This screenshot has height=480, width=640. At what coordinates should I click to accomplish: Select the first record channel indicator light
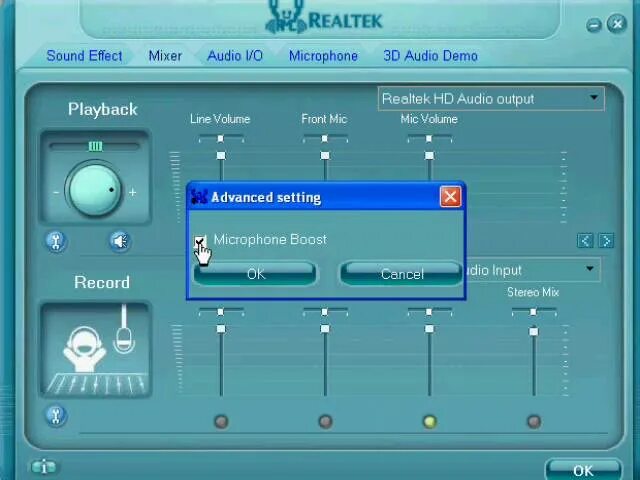click(221, 421)
